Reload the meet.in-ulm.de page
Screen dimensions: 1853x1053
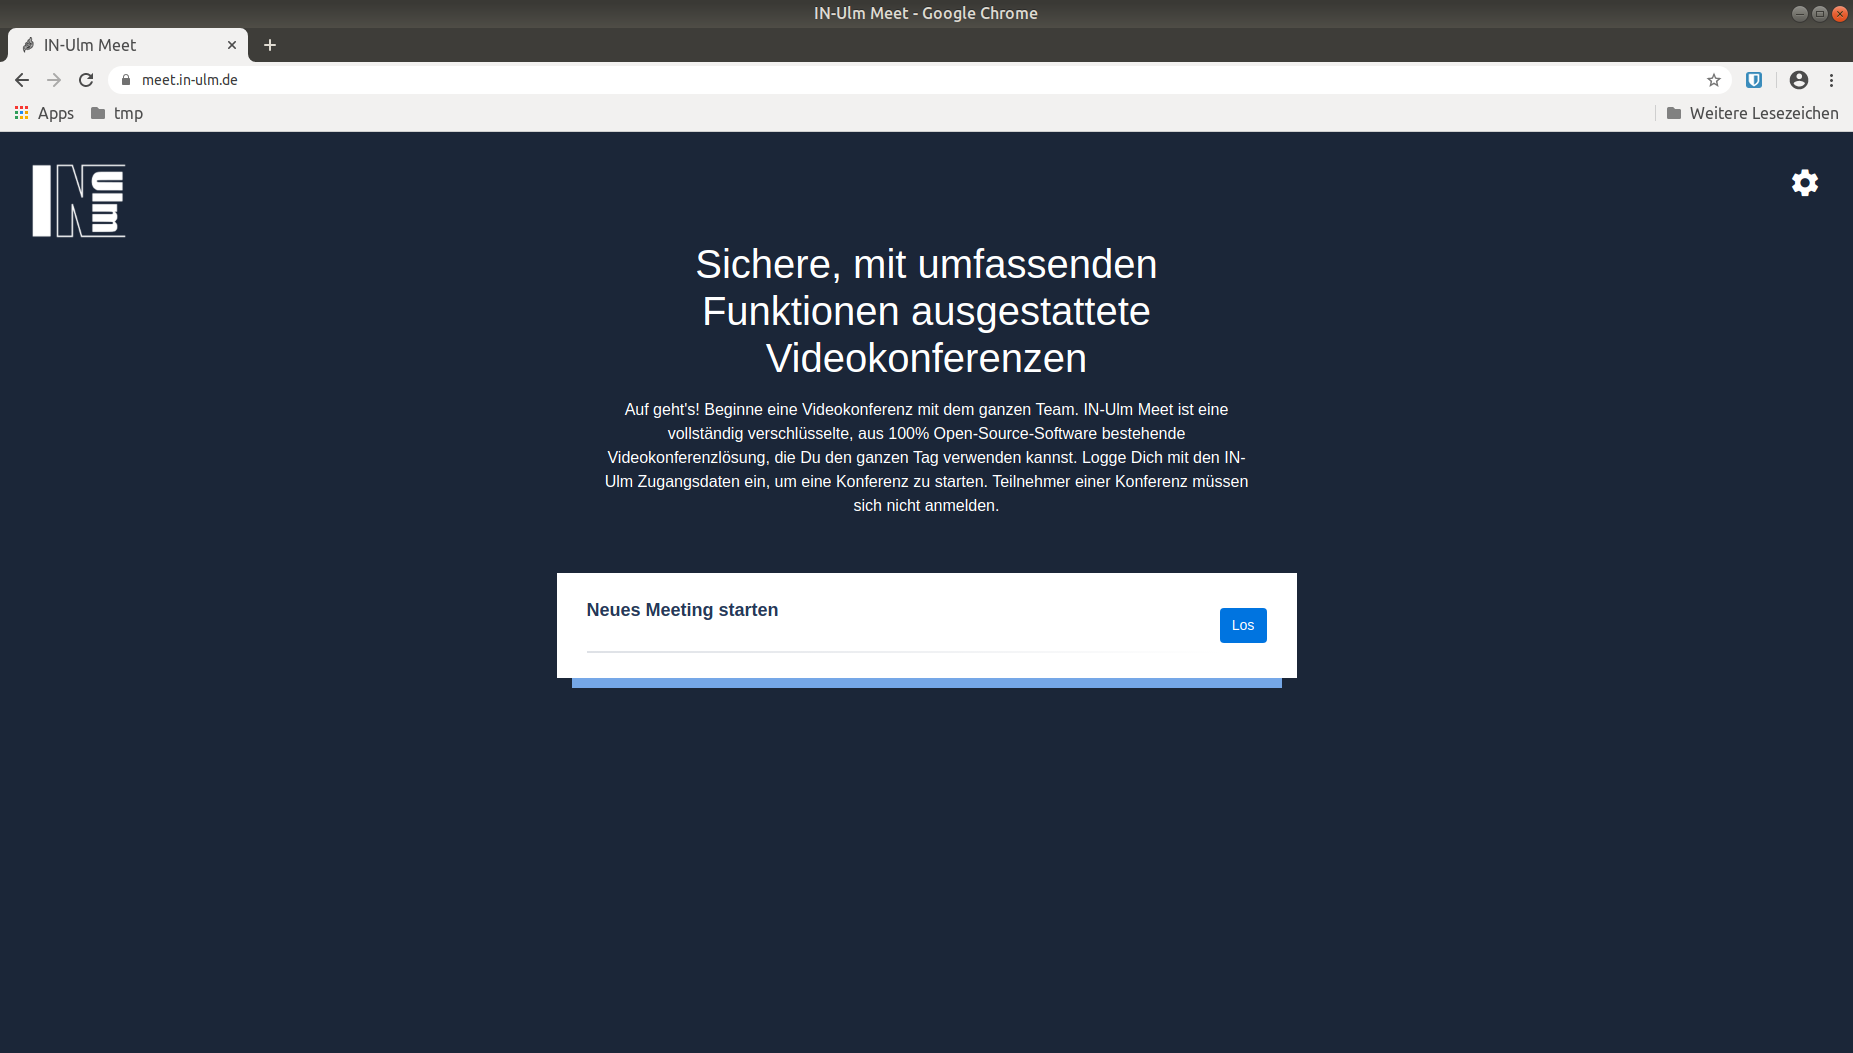pos(86,80)
